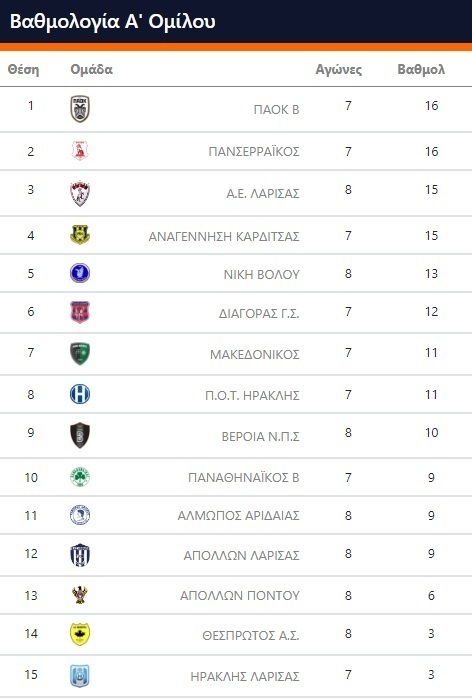Open the Θεσπρωτός Α.Σ. yellow shield icon
Viewport: 472px width, 699px height.
tap(80, 634)
